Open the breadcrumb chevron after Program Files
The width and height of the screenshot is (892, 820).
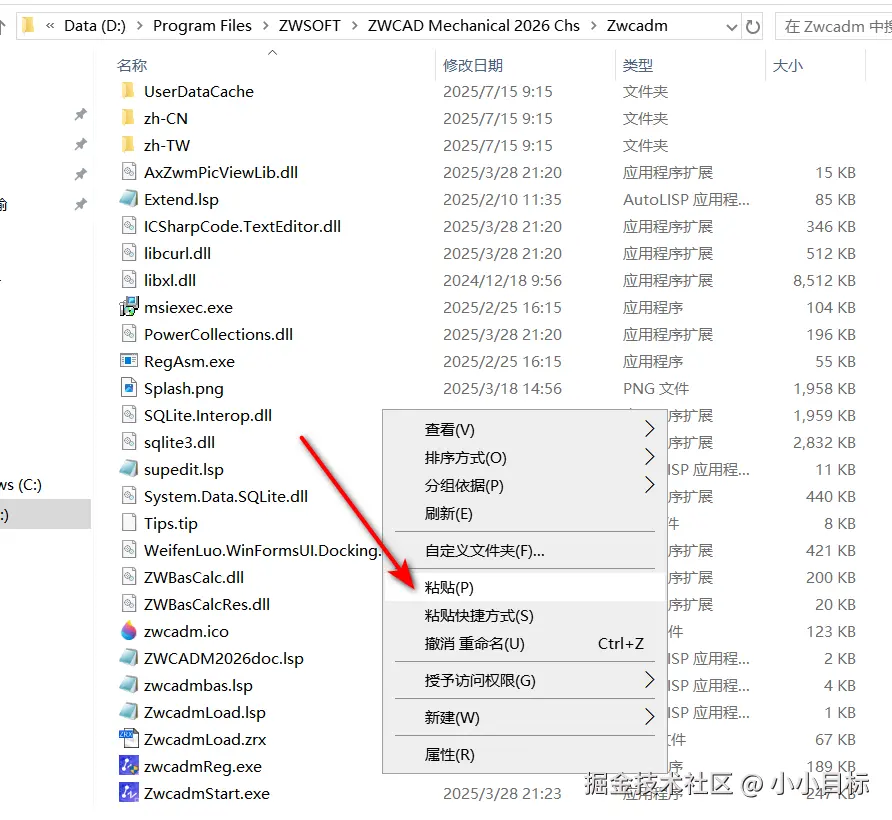[265, 26]
